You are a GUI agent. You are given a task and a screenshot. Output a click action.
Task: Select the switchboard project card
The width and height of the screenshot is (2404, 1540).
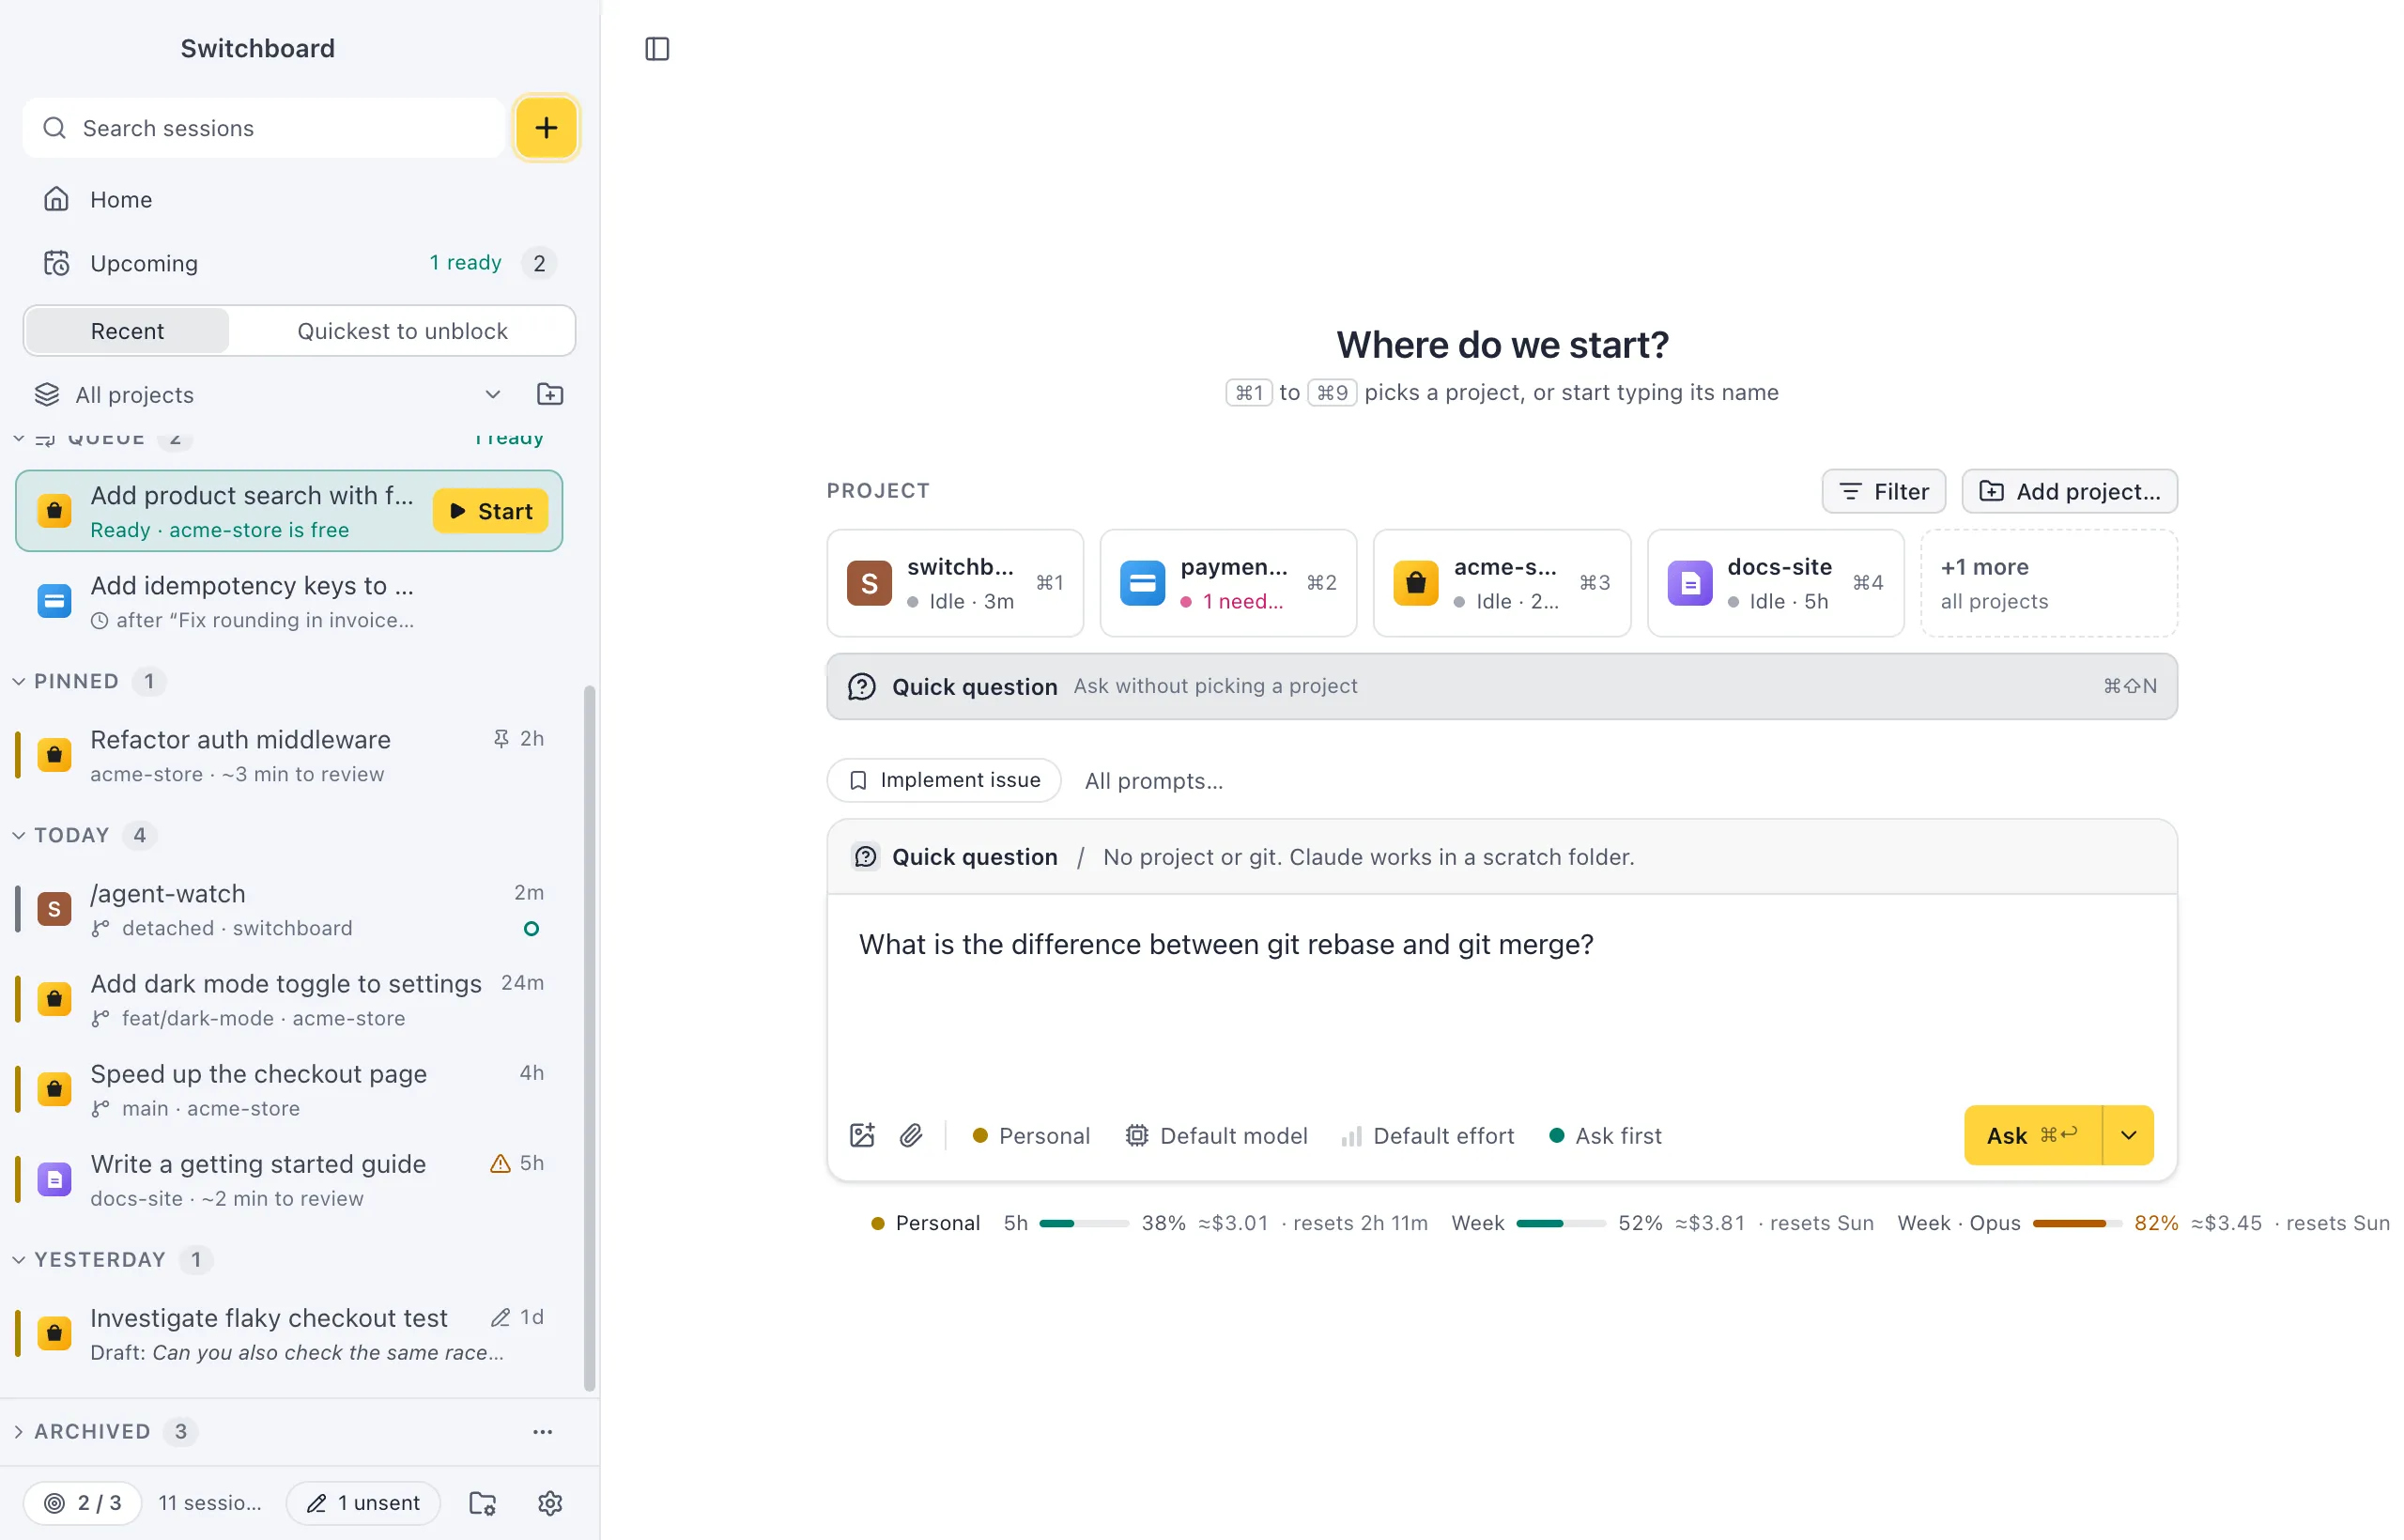955,583
